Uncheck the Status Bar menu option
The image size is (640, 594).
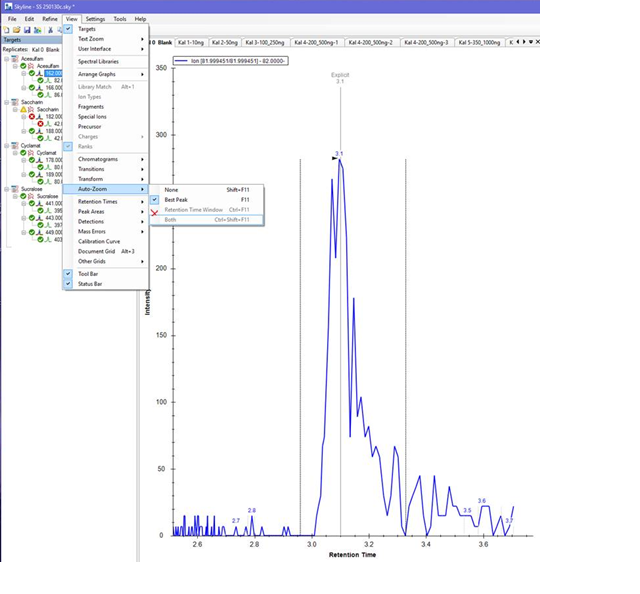(89, 283)
